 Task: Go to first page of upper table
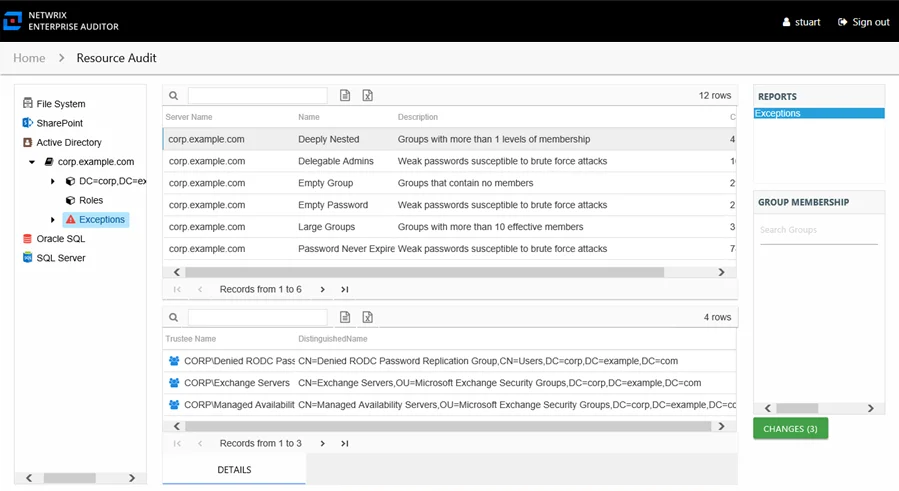click(177, 290)
